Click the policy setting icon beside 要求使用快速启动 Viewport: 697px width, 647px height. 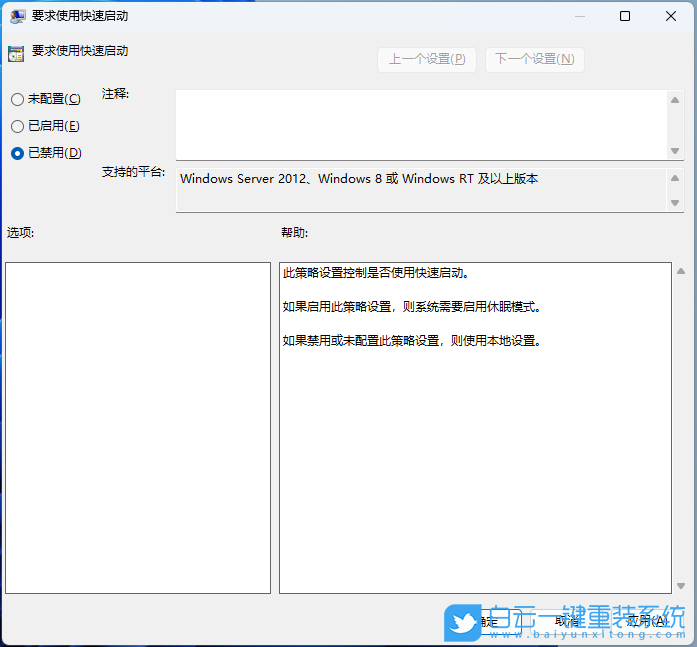coord(16,54)
